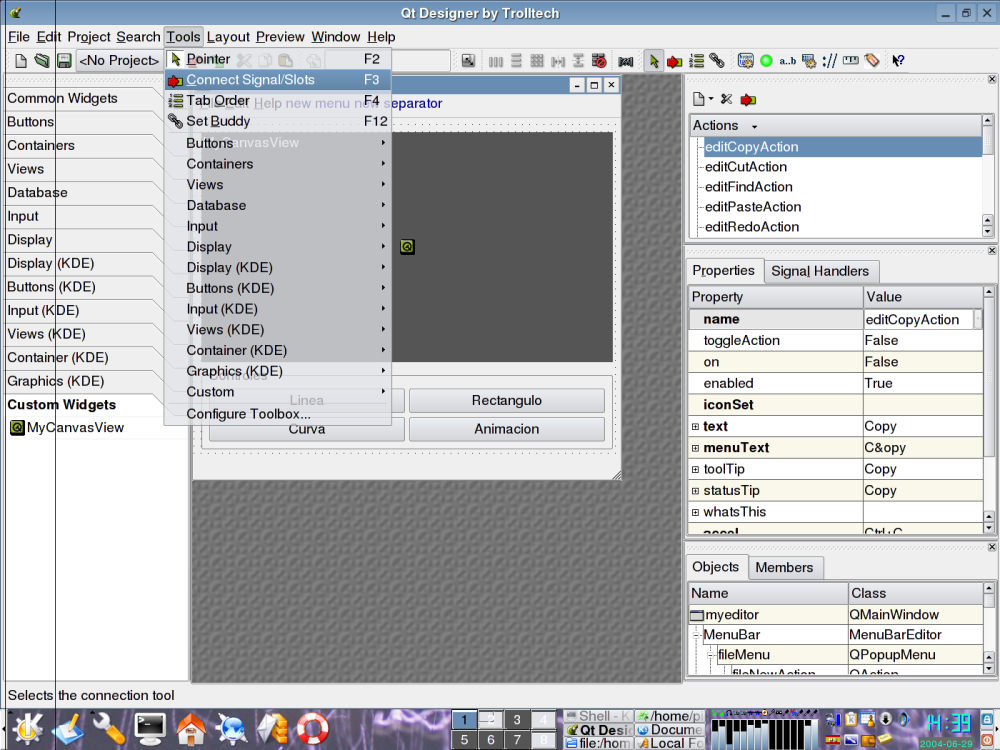1000x750 pixels.
Task: Switch to the Objects tab
Action: 716,567
